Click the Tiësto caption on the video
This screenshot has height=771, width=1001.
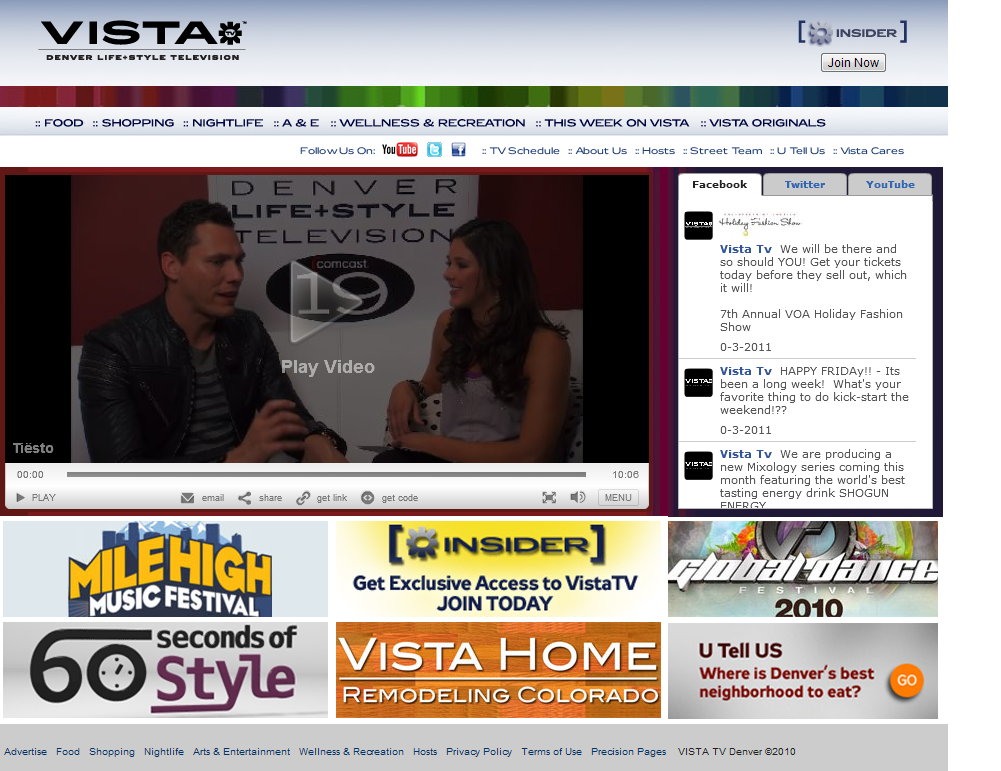point(33,448)
